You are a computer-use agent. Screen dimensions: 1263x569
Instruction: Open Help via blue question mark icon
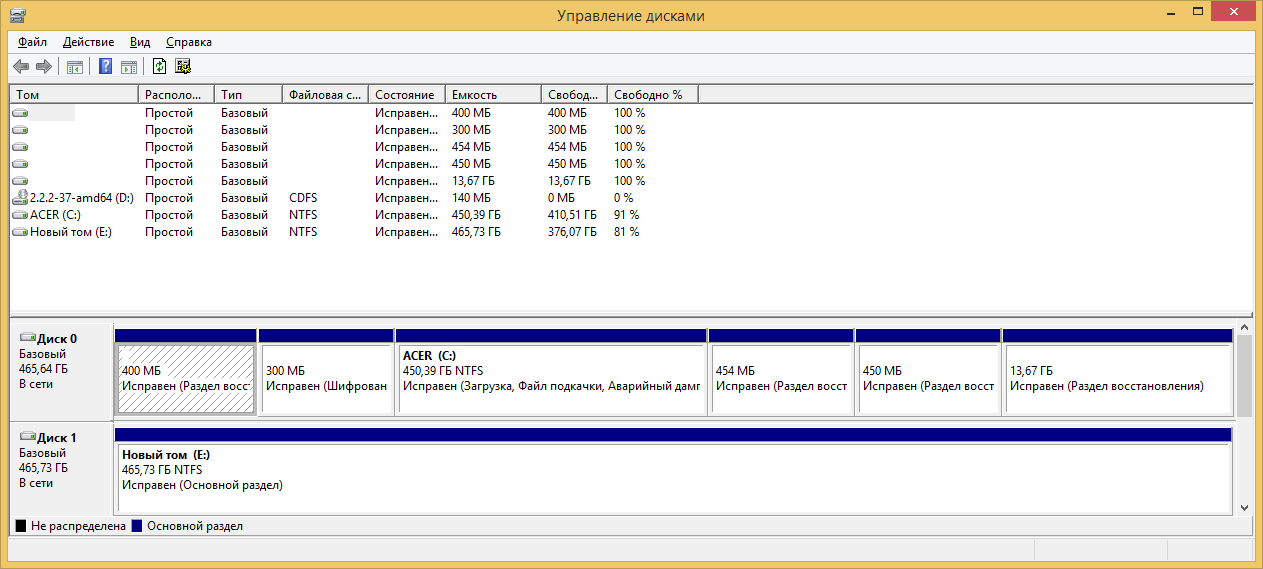click(x=105, y=67)
